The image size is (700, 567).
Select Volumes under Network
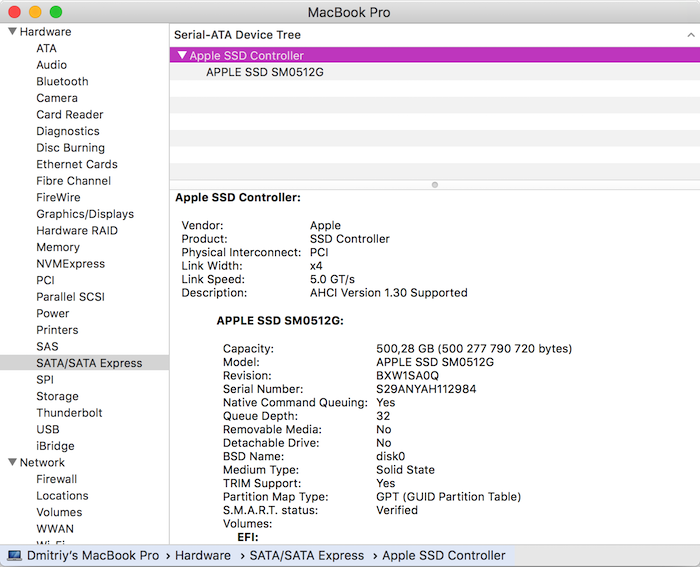point(59,512)
